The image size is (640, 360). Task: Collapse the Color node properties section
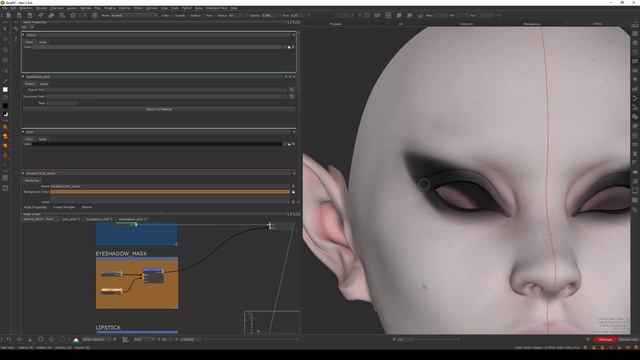(23, 132)
